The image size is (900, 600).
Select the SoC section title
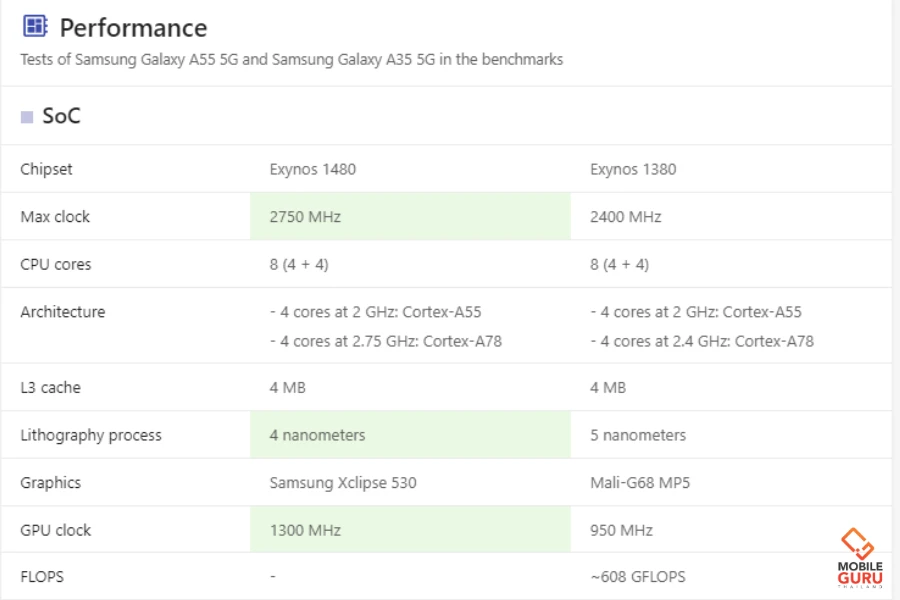tap(61, 116)
